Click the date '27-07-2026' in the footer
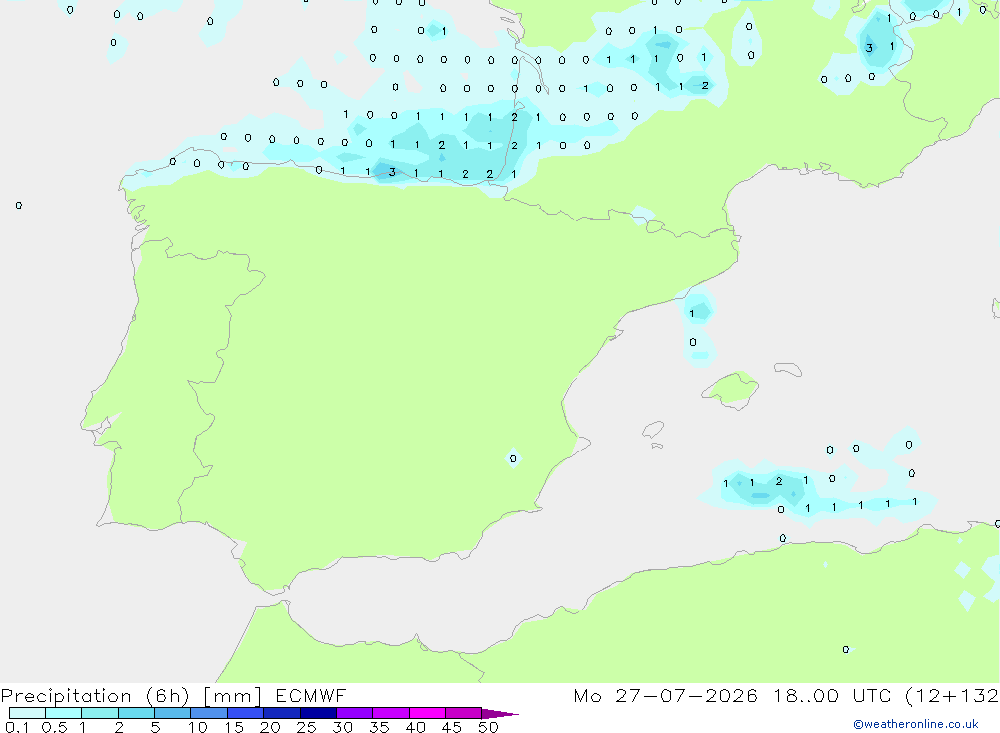1000x733 pixels. click(686, 695)
